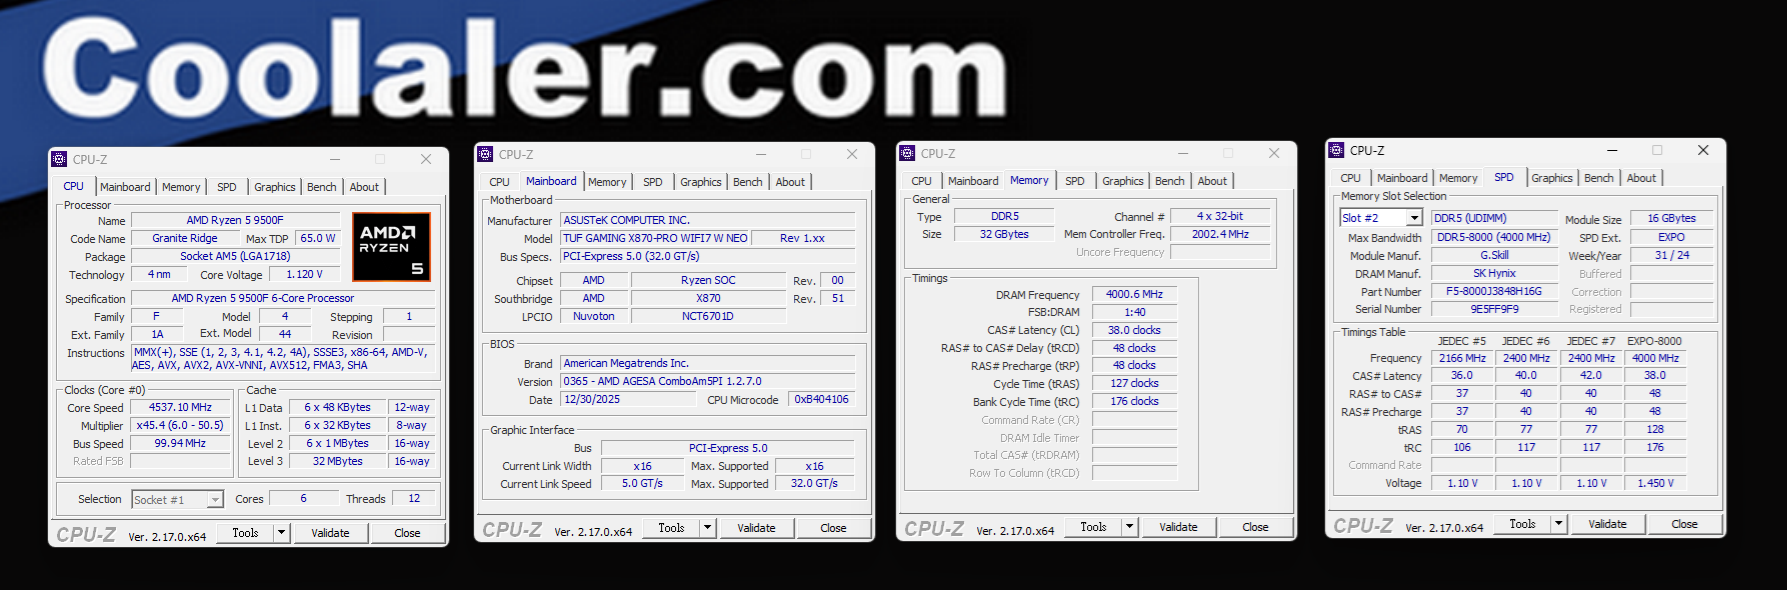This screenshot has width=1787, height=590.
Task: Click CPU-Z app icon in SPD window title
Action: click(x=1337, y=150)
